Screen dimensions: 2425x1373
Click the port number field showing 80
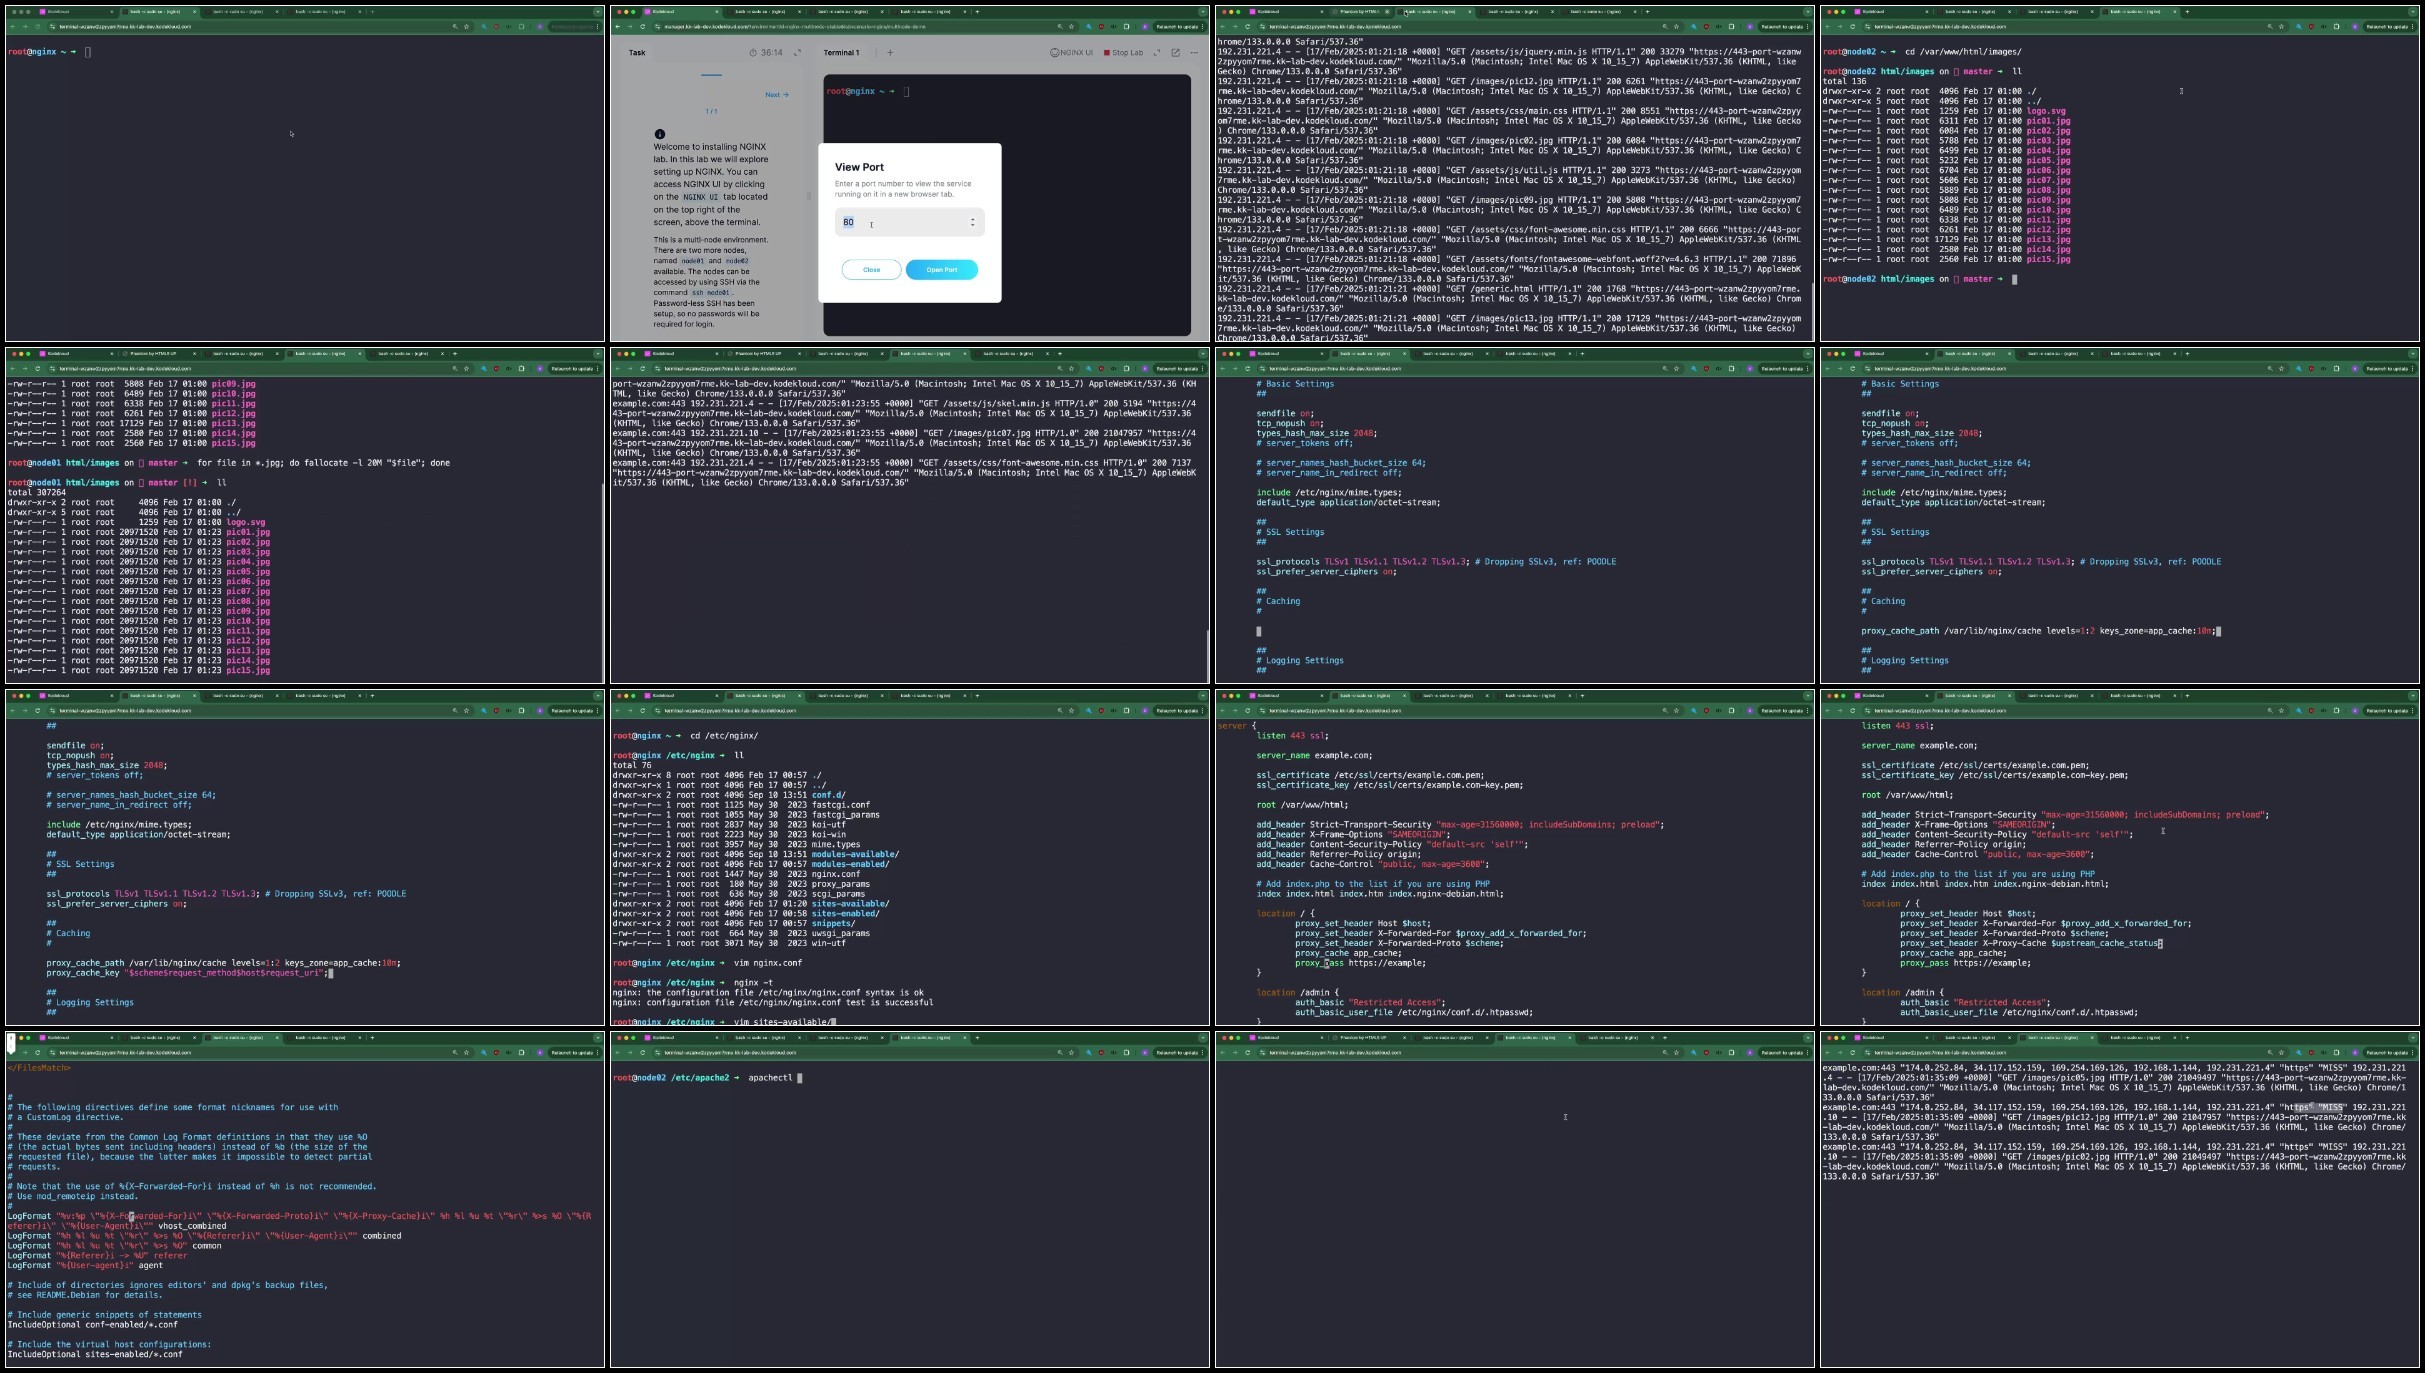click(909, 222)
